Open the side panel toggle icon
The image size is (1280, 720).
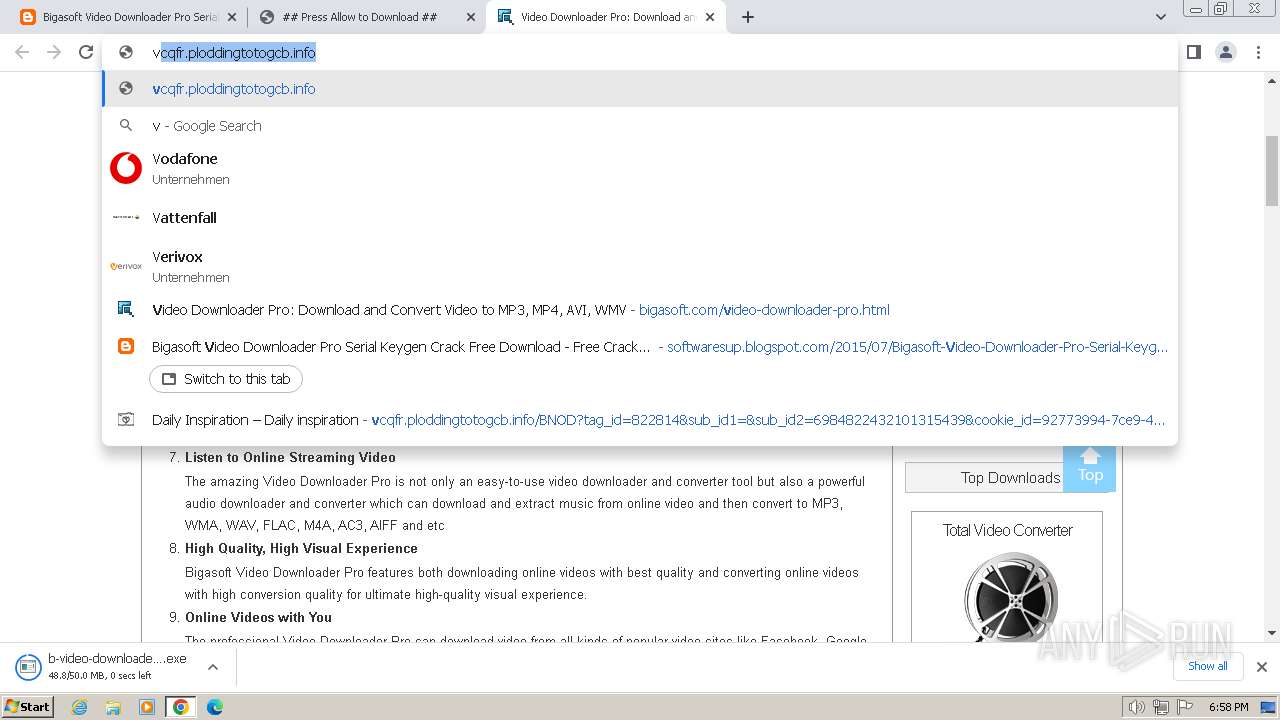1193,52
